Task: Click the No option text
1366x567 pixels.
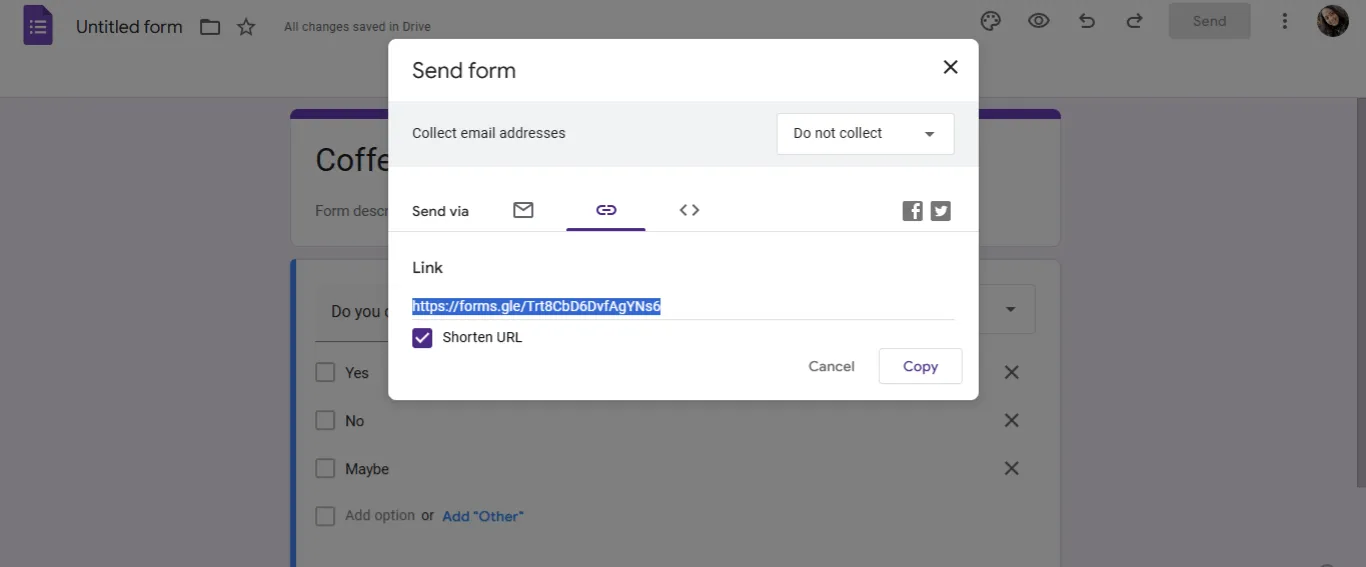Action: tap(355, 421)
